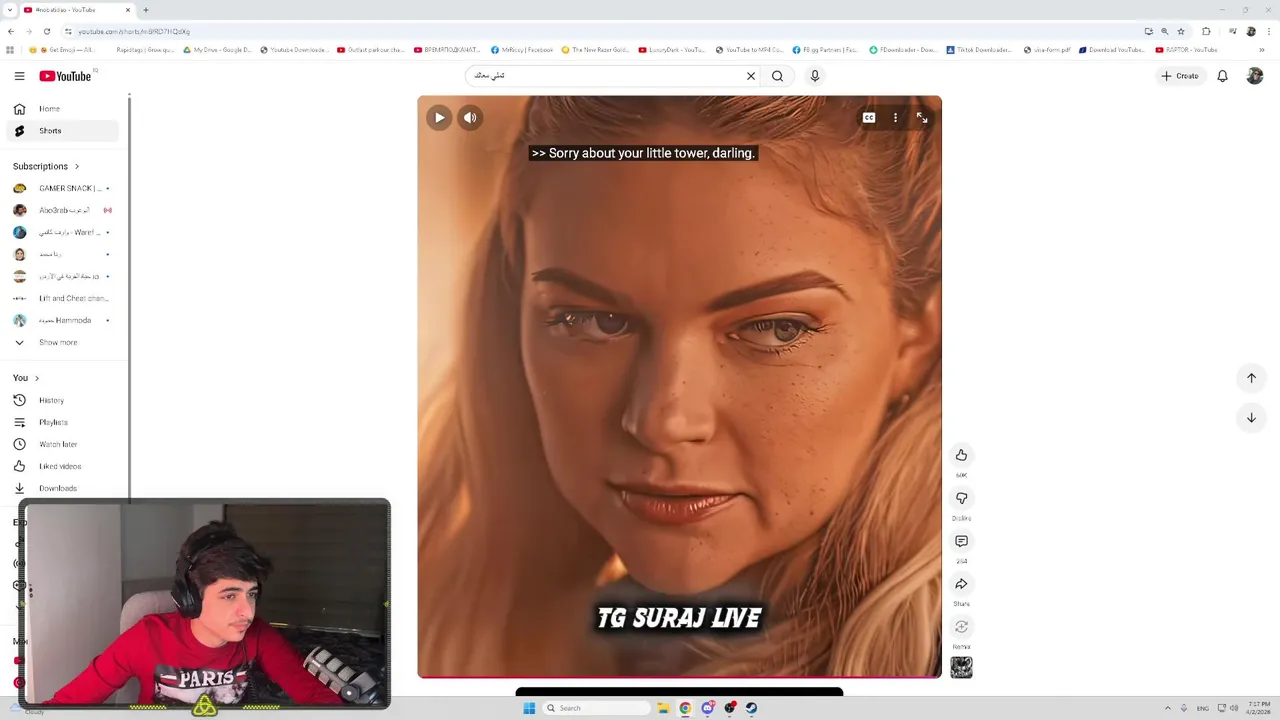The width and height of the screenshot is (1280, 720).
Task: Open Discord from the taskbar
Action: [x=707, y=708]
